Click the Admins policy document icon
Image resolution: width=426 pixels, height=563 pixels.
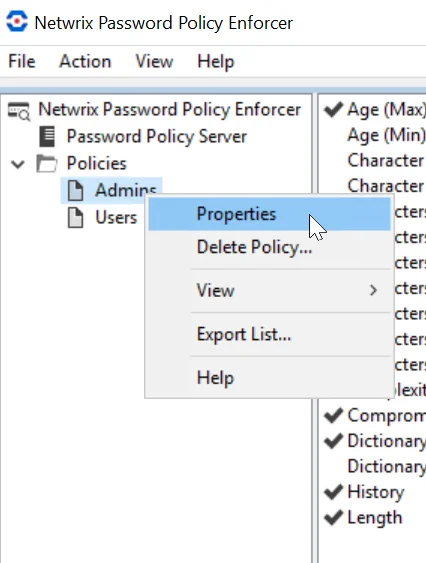(76, 190)
